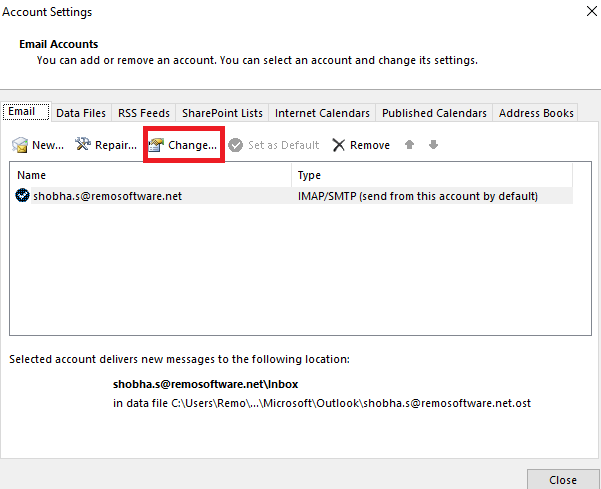Click the Set as Default checkmark icon

click(x=235, y=145)
